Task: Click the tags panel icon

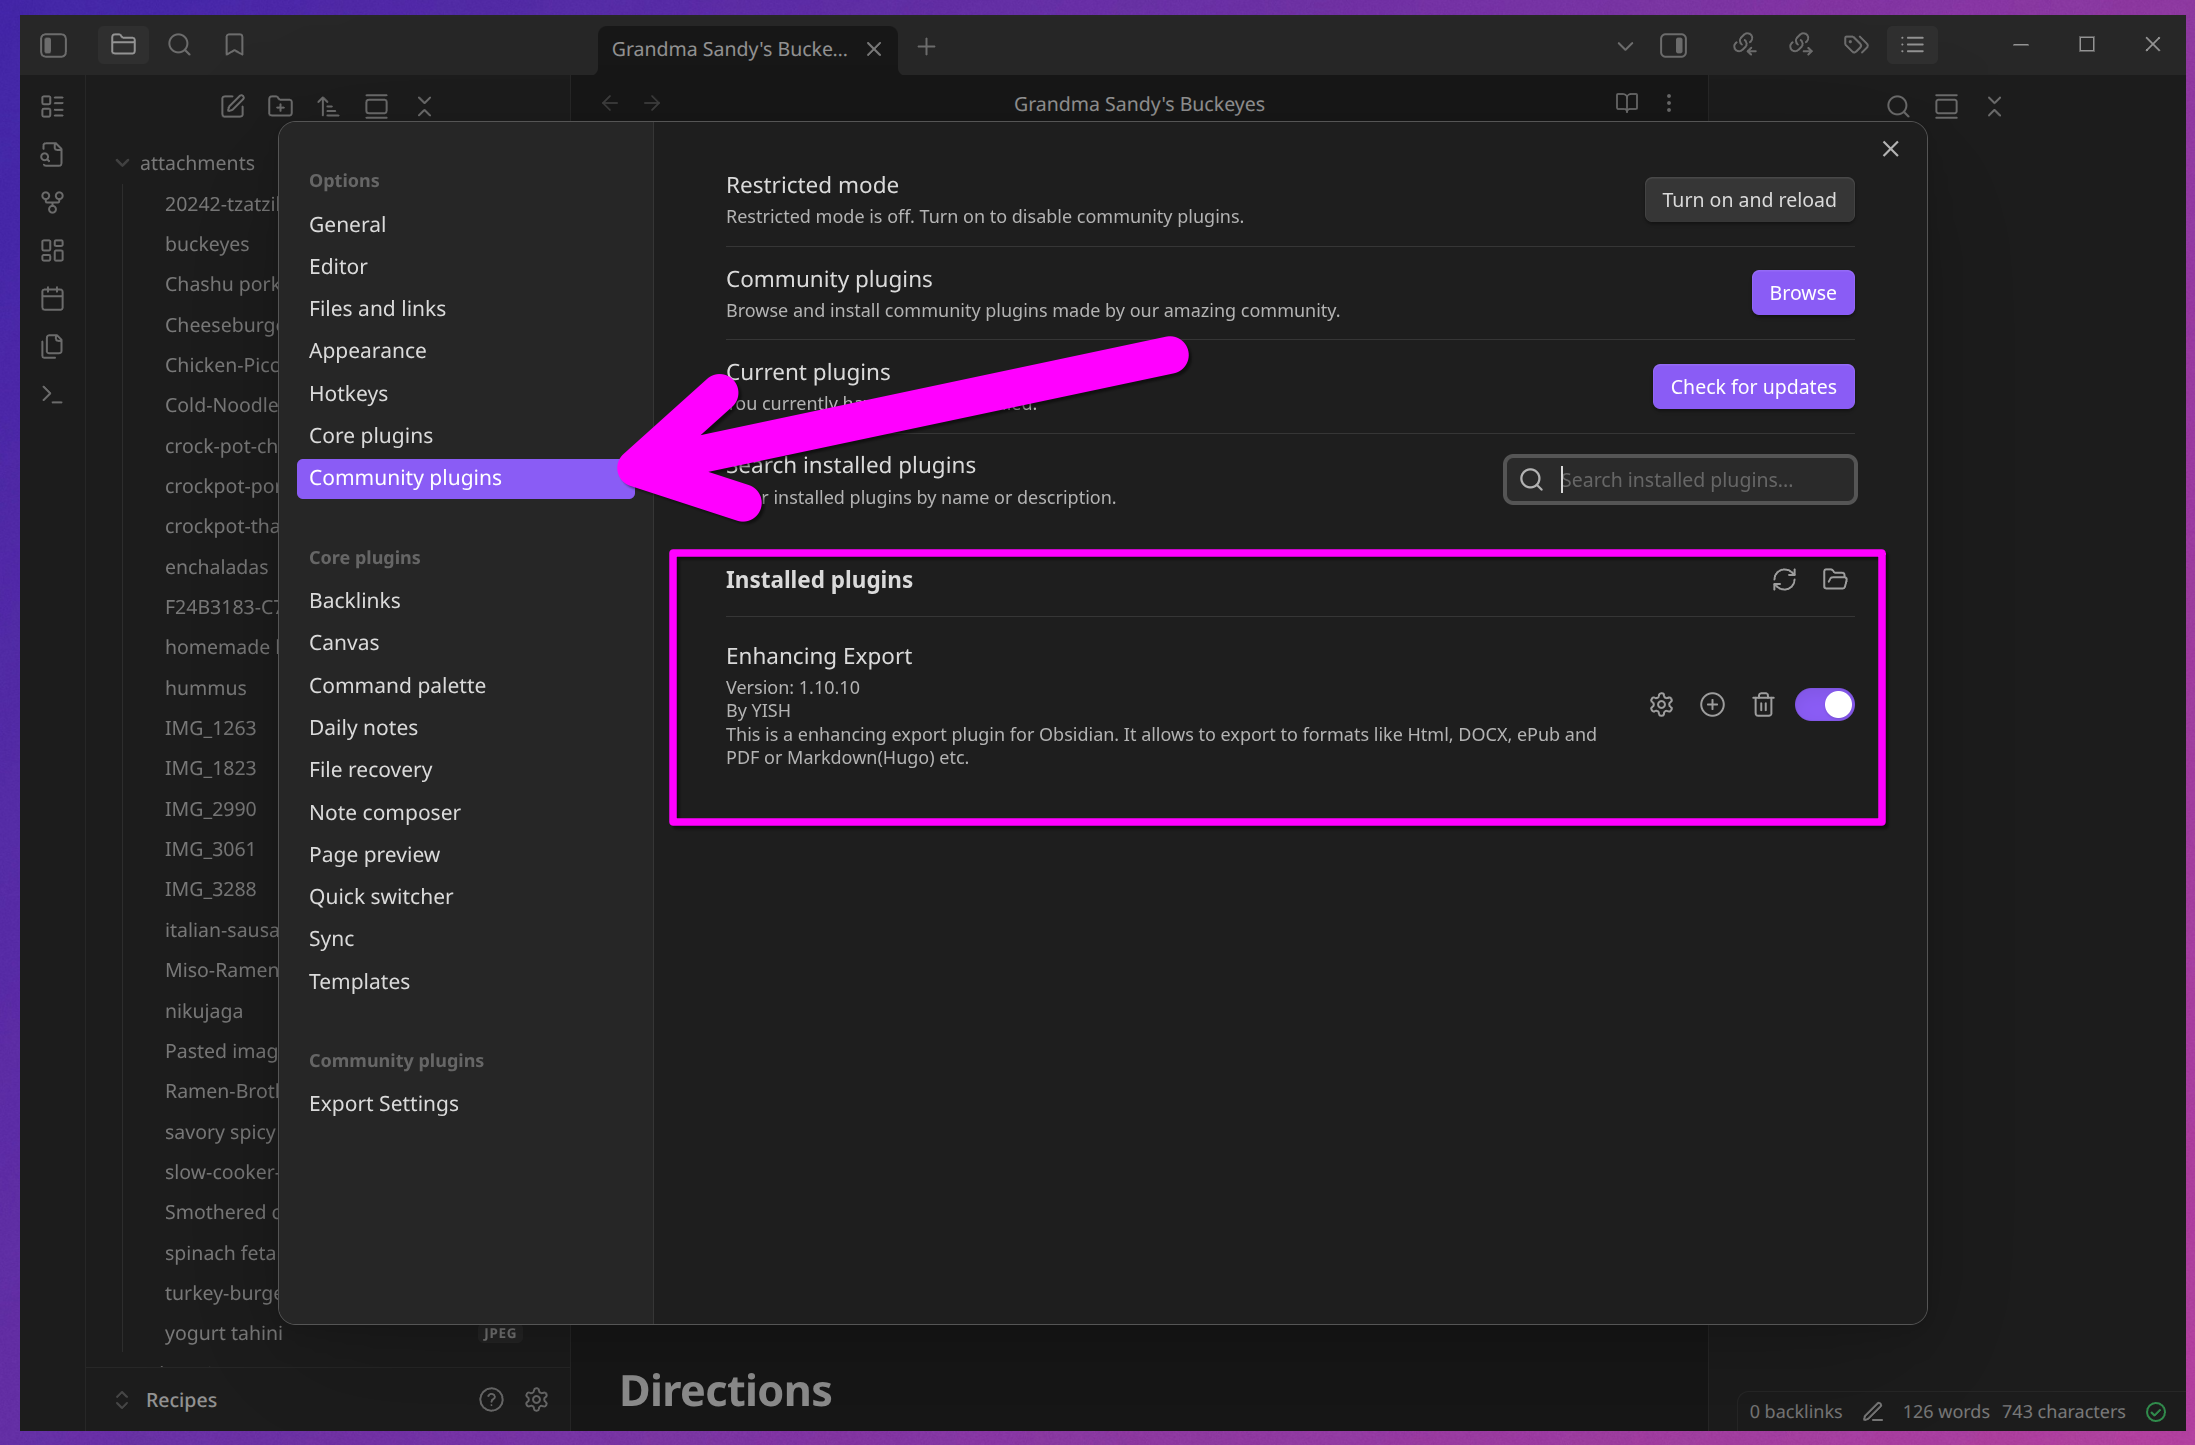Action: tap(1856, 45)
